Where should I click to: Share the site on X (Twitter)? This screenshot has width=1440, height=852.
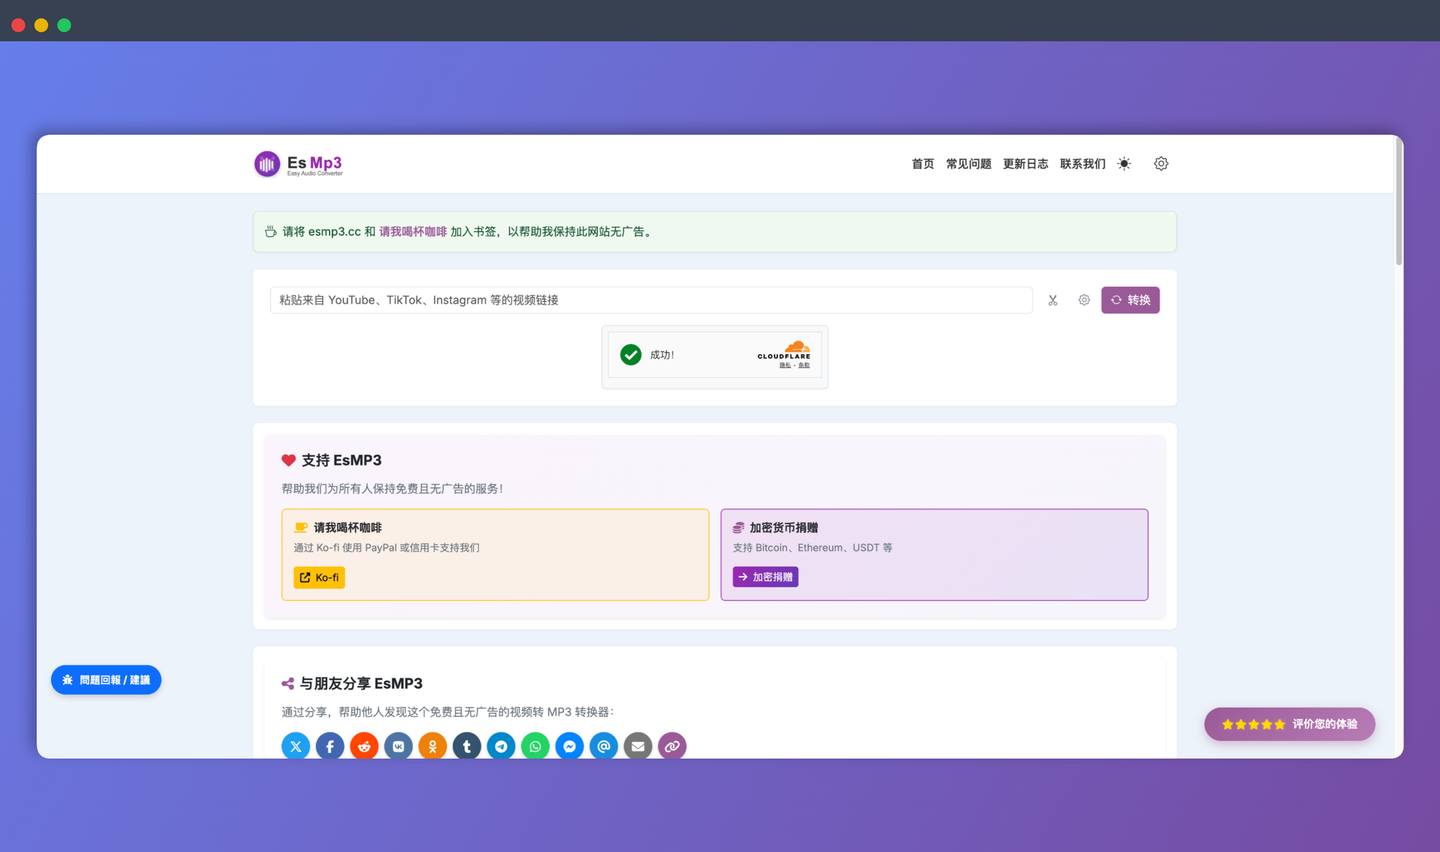295,745
